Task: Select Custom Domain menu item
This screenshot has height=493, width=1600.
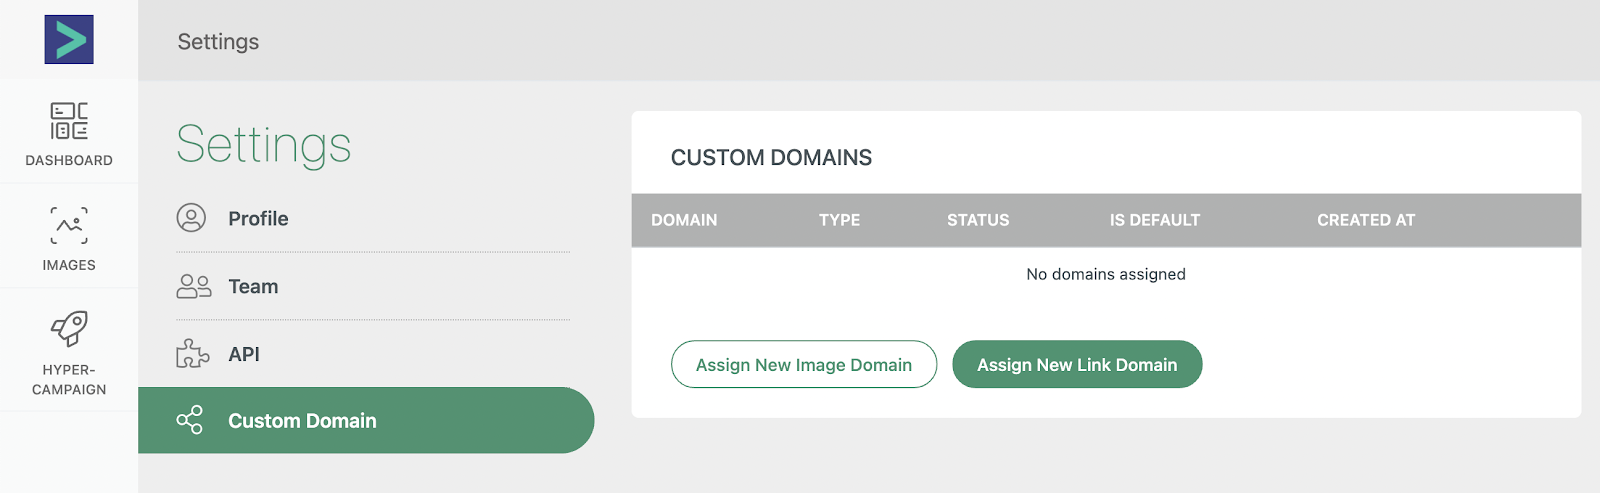Action: coord(366,420)
